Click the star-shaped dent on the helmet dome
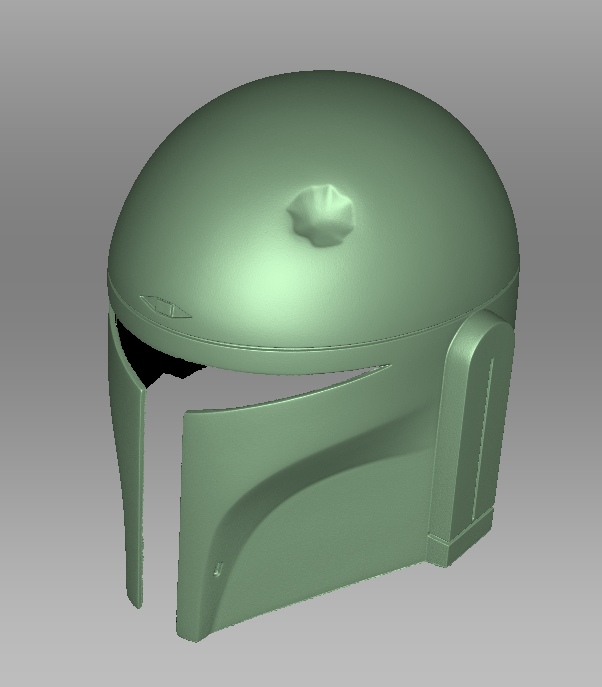The width and height of the screenshot is (602, 687). click(x=321, y=216)
